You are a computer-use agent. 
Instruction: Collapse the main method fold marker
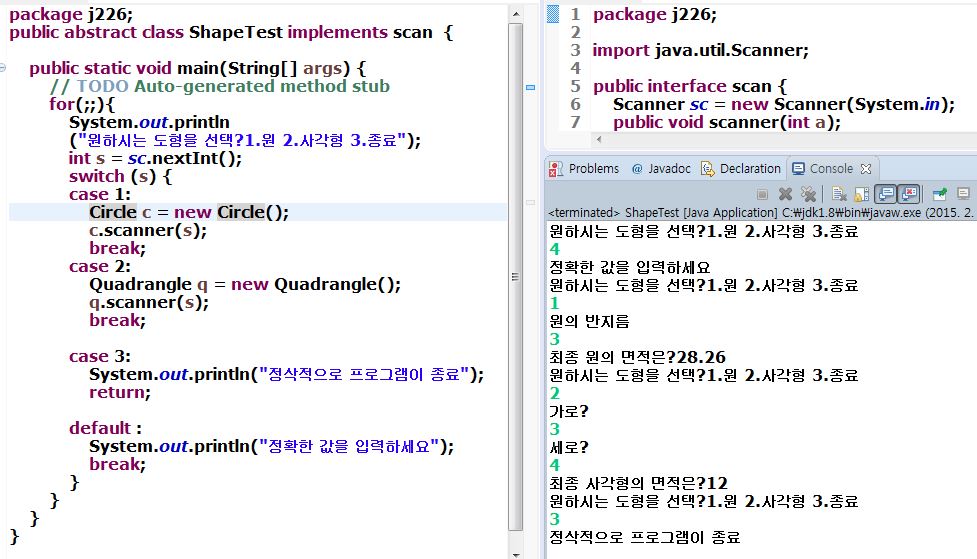coord(2,67)
